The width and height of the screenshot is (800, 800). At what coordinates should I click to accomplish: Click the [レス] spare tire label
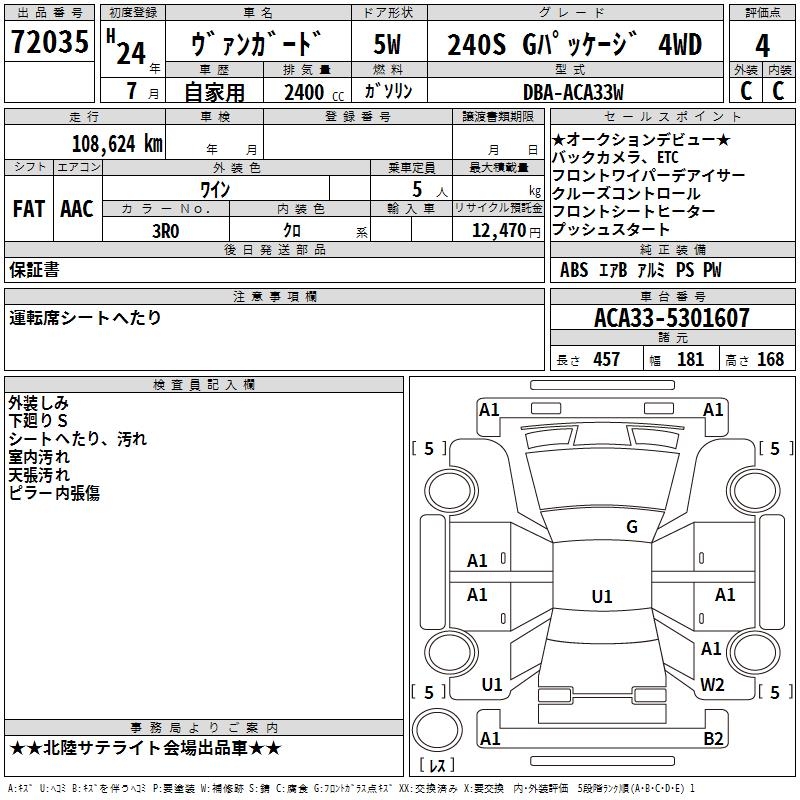click(x=437, y=764)
